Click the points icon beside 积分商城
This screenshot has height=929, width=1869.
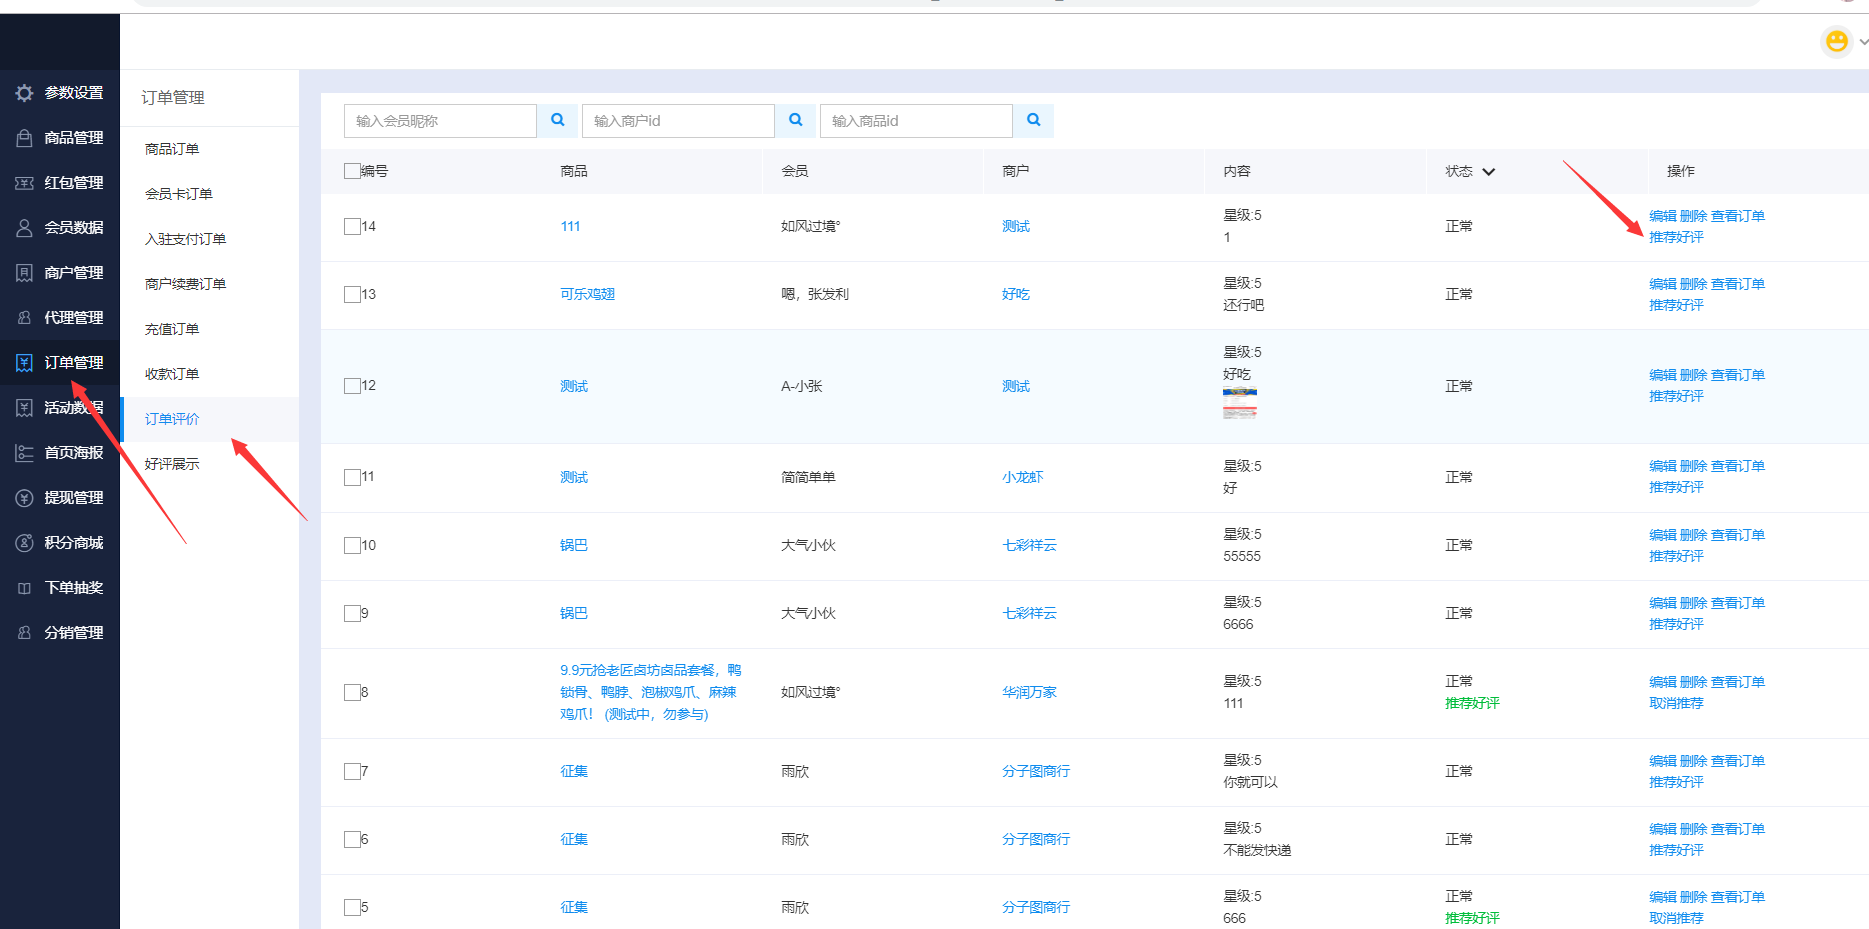(x=24, y=543)
